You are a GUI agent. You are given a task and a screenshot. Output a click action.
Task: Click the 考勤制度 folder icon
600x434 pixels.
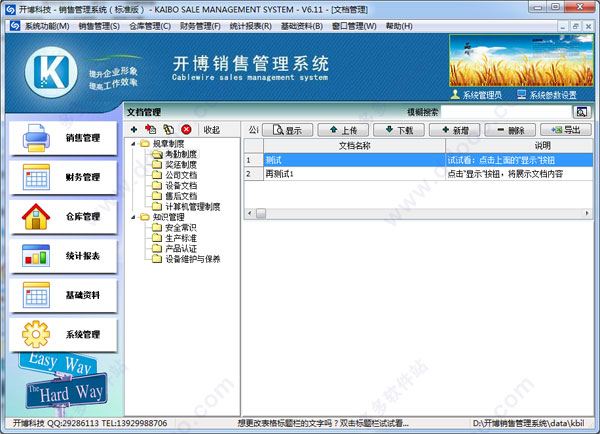(157, 154)
